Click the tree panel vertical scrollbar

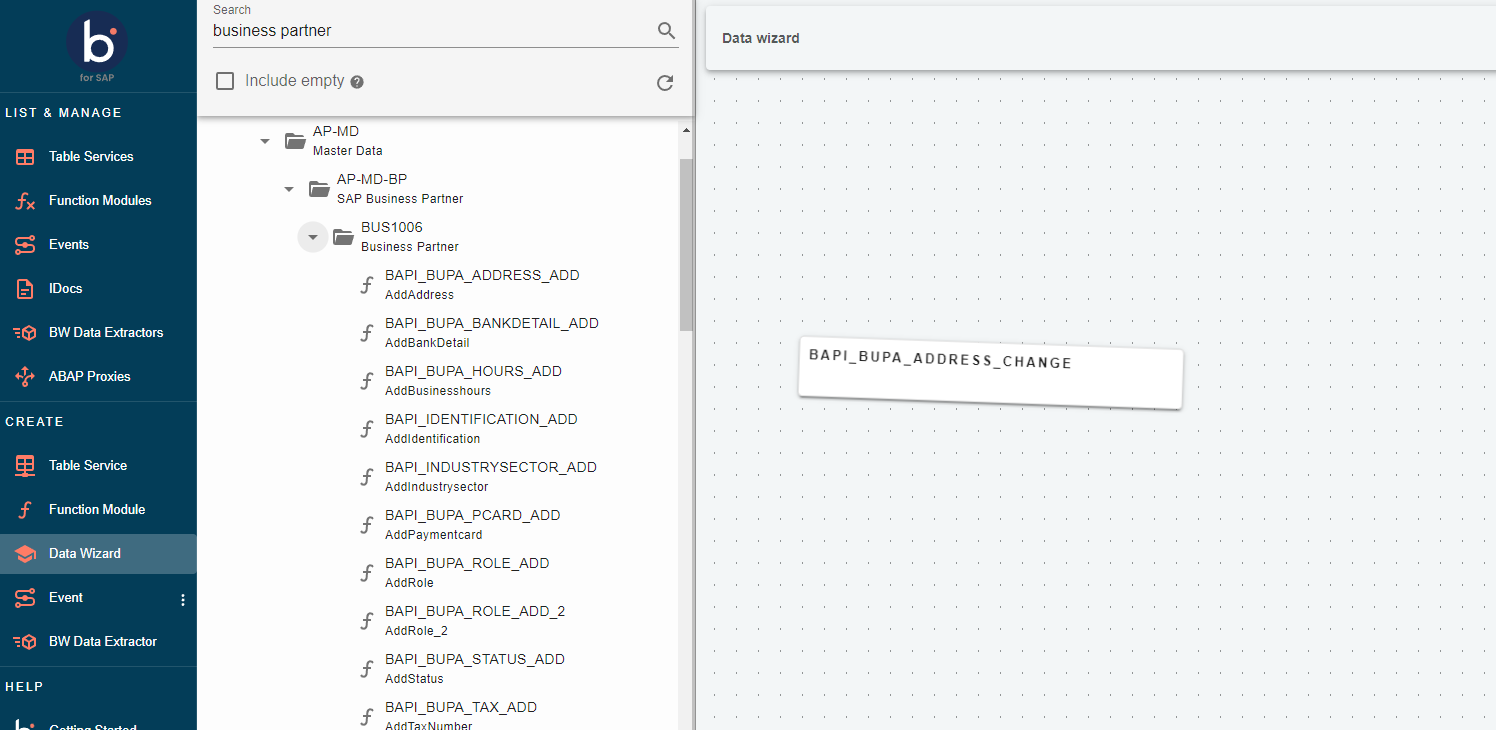point(685,245)
